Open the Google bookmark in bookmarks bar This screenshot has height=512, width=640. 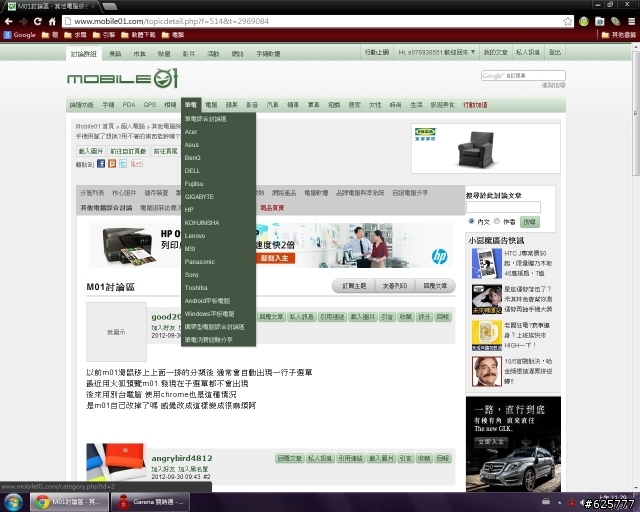pos(20,35)
